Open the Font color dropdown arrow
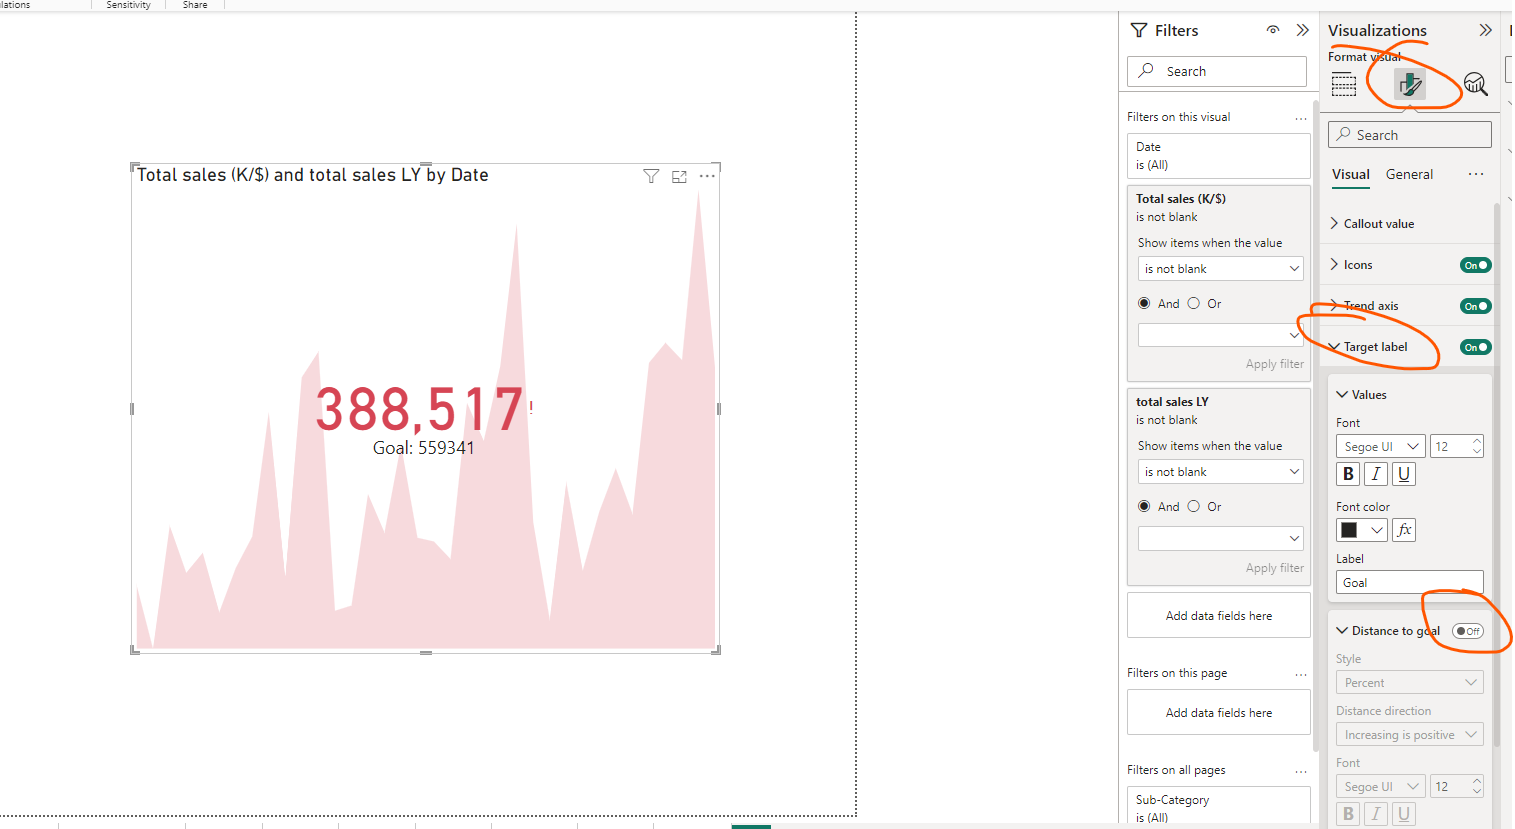Screen dimensions: 1515x829 1377,530
